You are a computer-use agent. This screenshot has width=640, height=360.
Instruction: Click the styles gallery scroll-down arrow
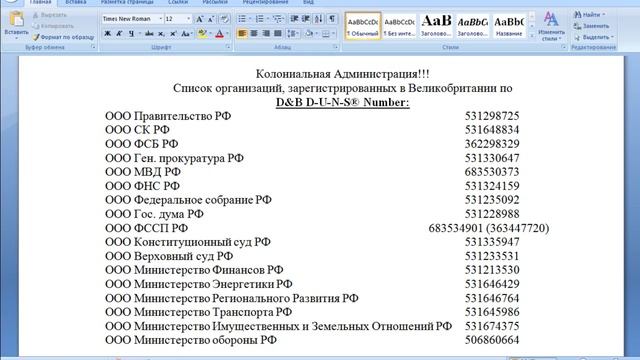(x=531, y=26)
